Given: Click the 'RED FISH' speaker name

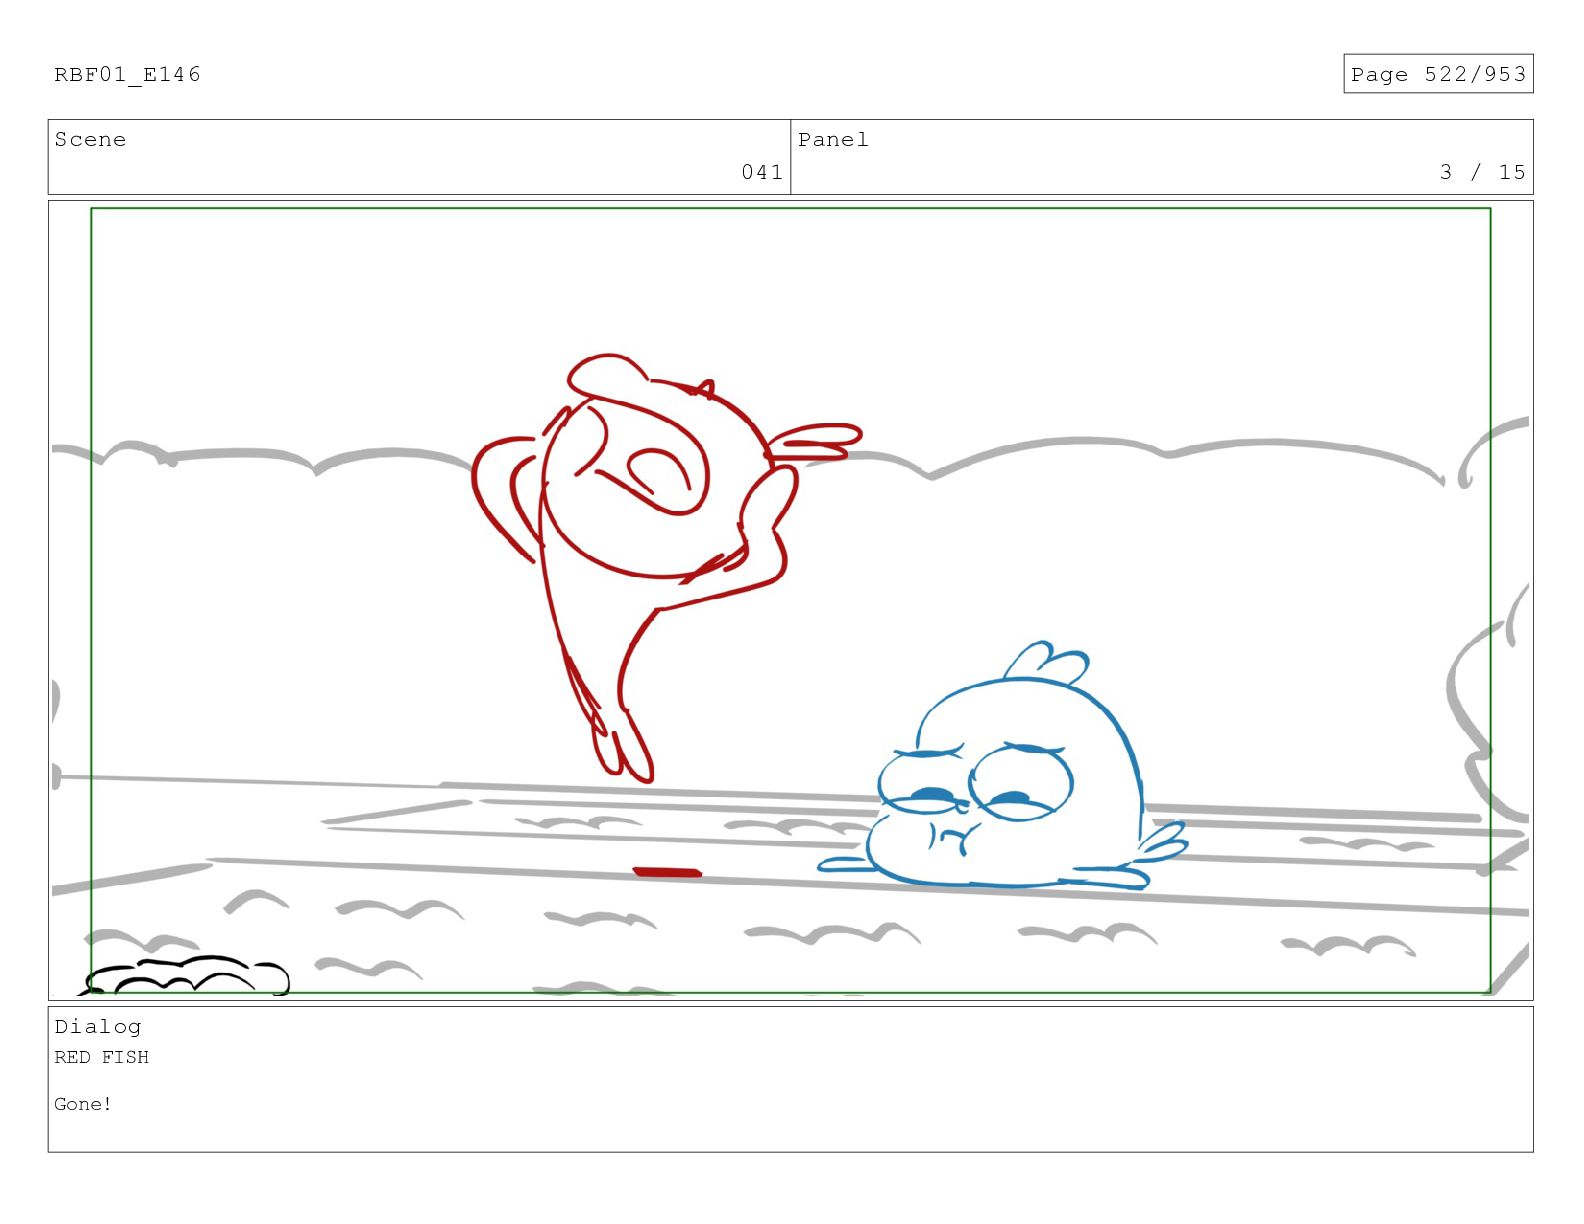Looking at the screenshot, I should 101,1057.
